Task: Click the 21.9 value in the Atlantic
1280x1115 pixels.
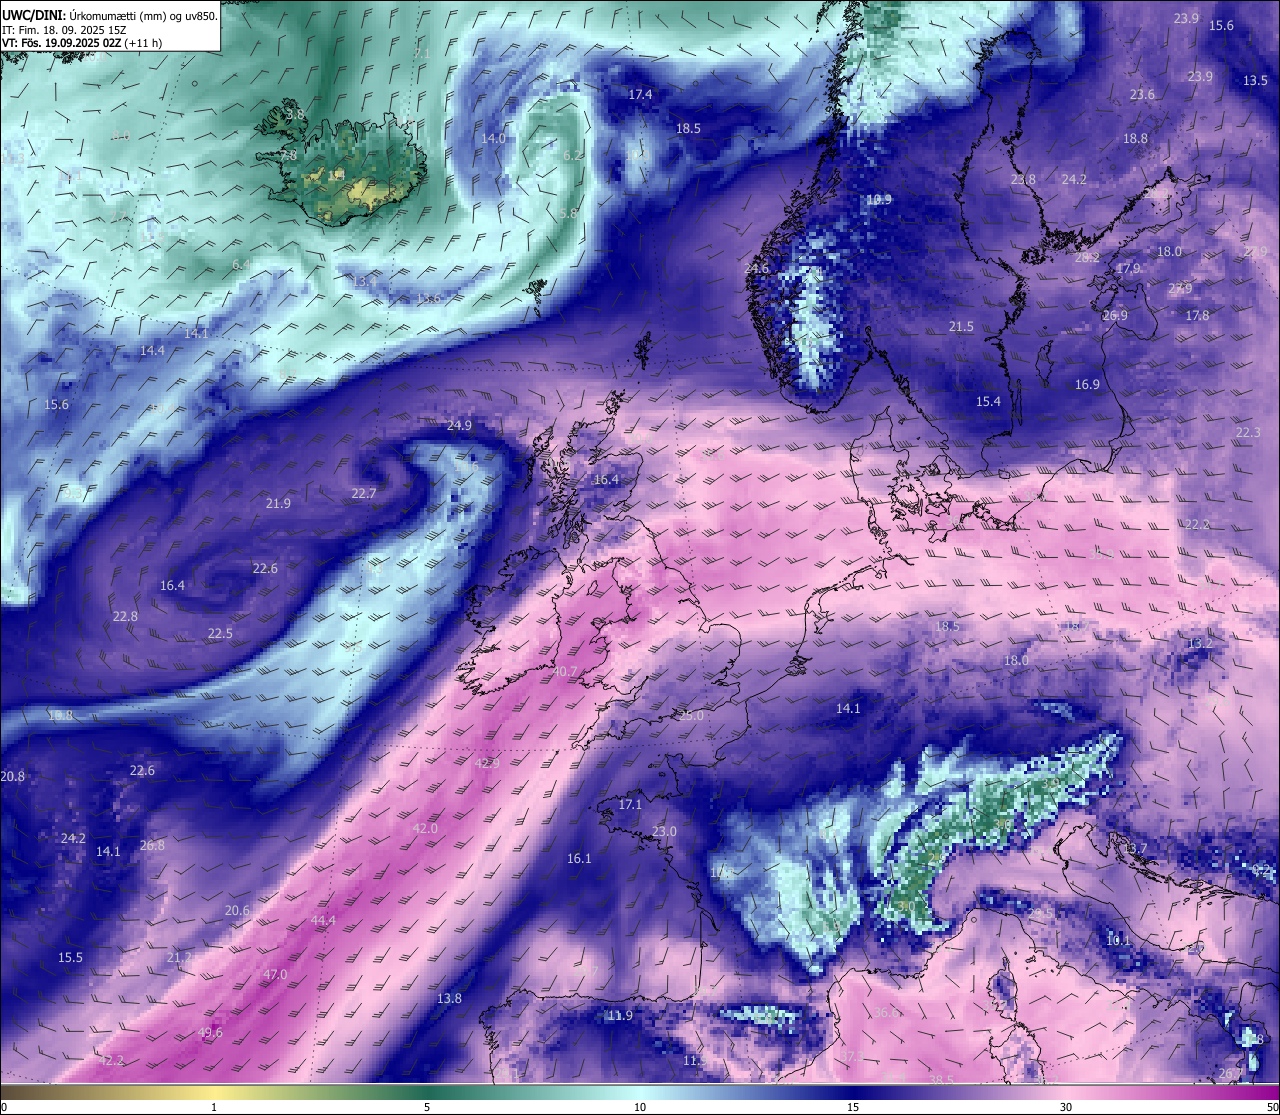Action: click(278, 503)
